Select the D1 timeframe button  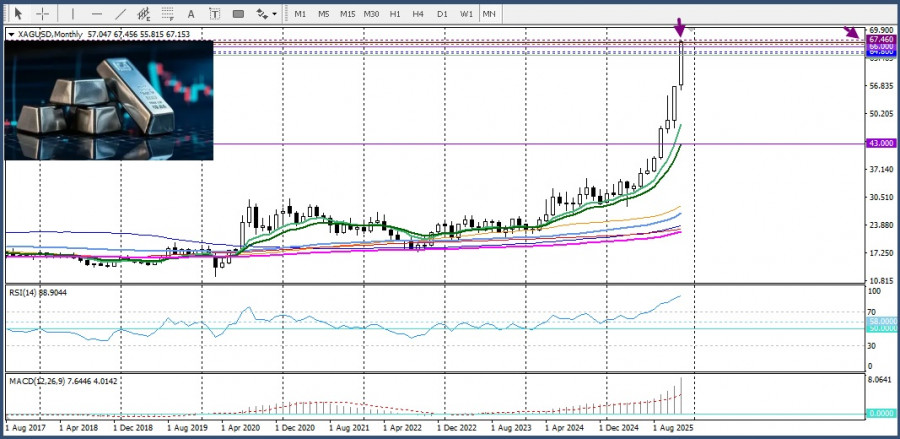click(442, 14)
